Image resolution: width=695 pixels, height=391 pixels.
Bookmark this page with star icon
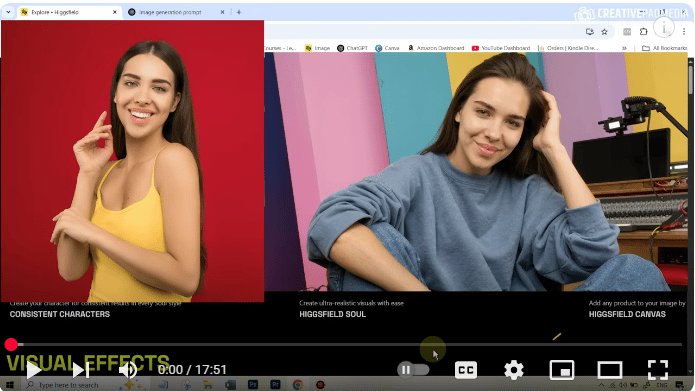pos(604,31)
